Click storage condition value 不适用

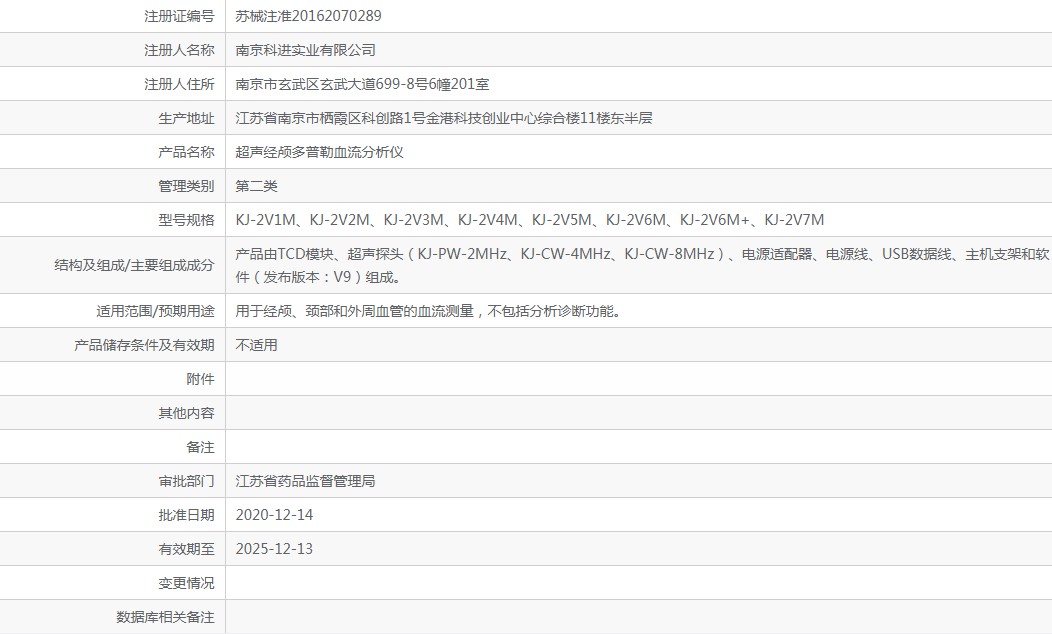click(x=256, y=346)
